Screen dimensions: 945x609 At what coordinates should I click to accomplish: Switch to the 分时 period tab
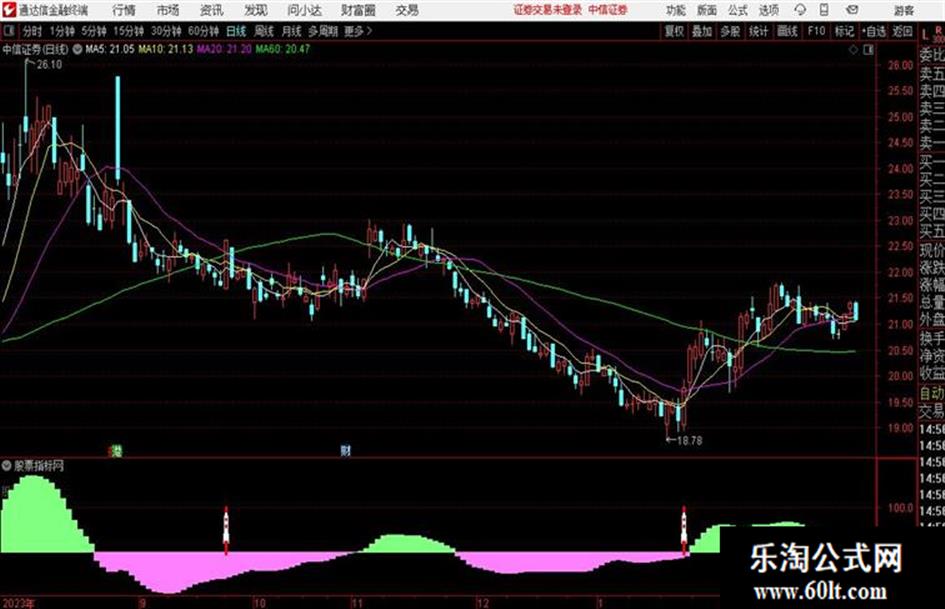(32, 31)
